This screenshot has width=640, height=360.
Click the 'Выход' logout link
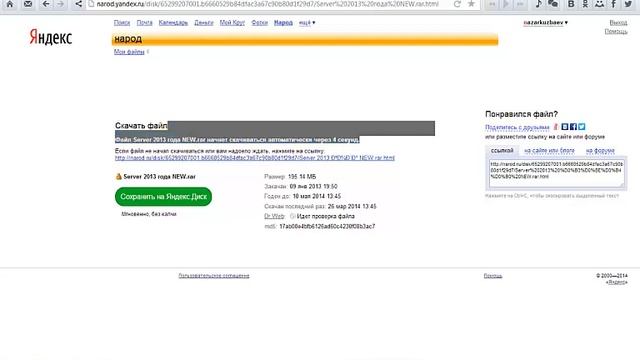[618, 23]
